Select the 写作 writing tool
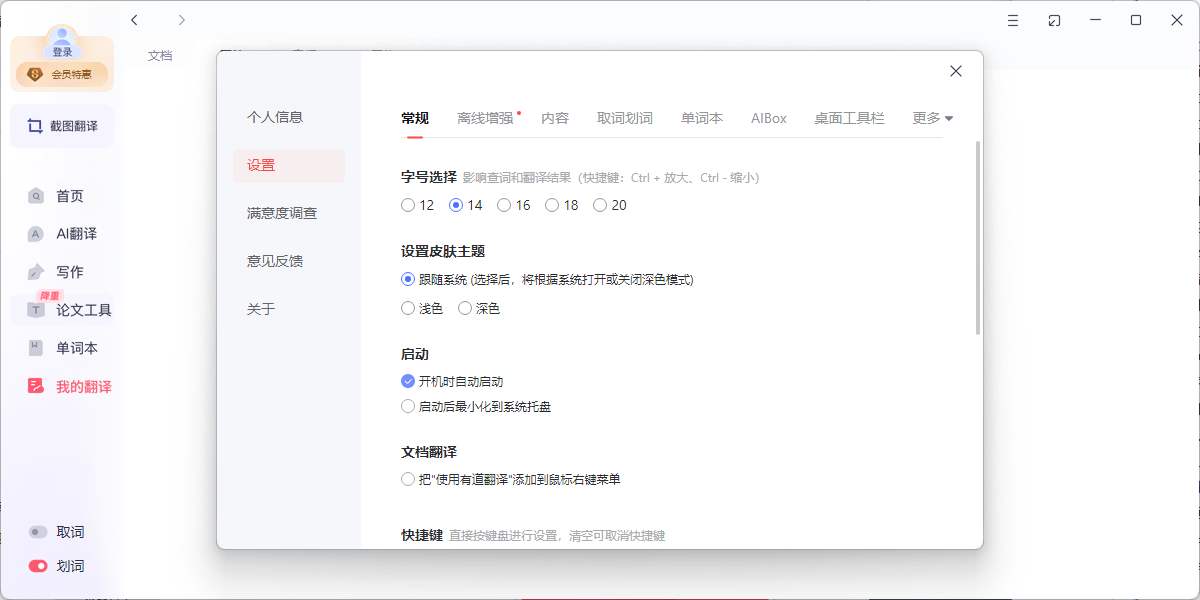The image size is (1200, 600). [x=62, y=271]
